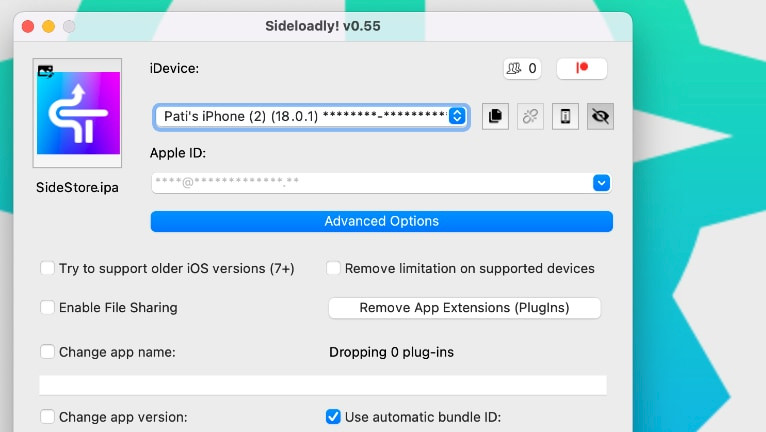Viewport: 766px width, 432px height.
Task: Click the SideStore.ipa file name label
Action: pyautogui.click(x=77, y=188)
